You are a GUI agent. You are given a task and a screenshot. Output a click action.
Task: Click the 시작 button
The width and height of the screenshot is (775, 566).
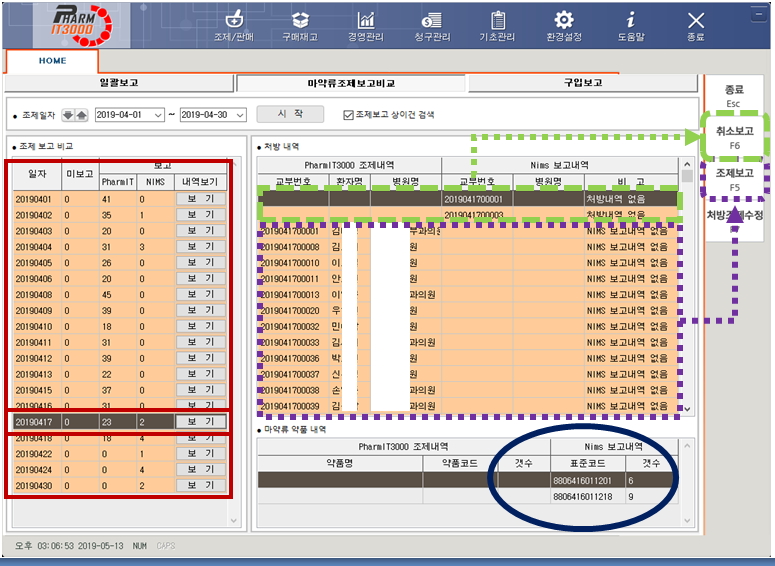290,114
